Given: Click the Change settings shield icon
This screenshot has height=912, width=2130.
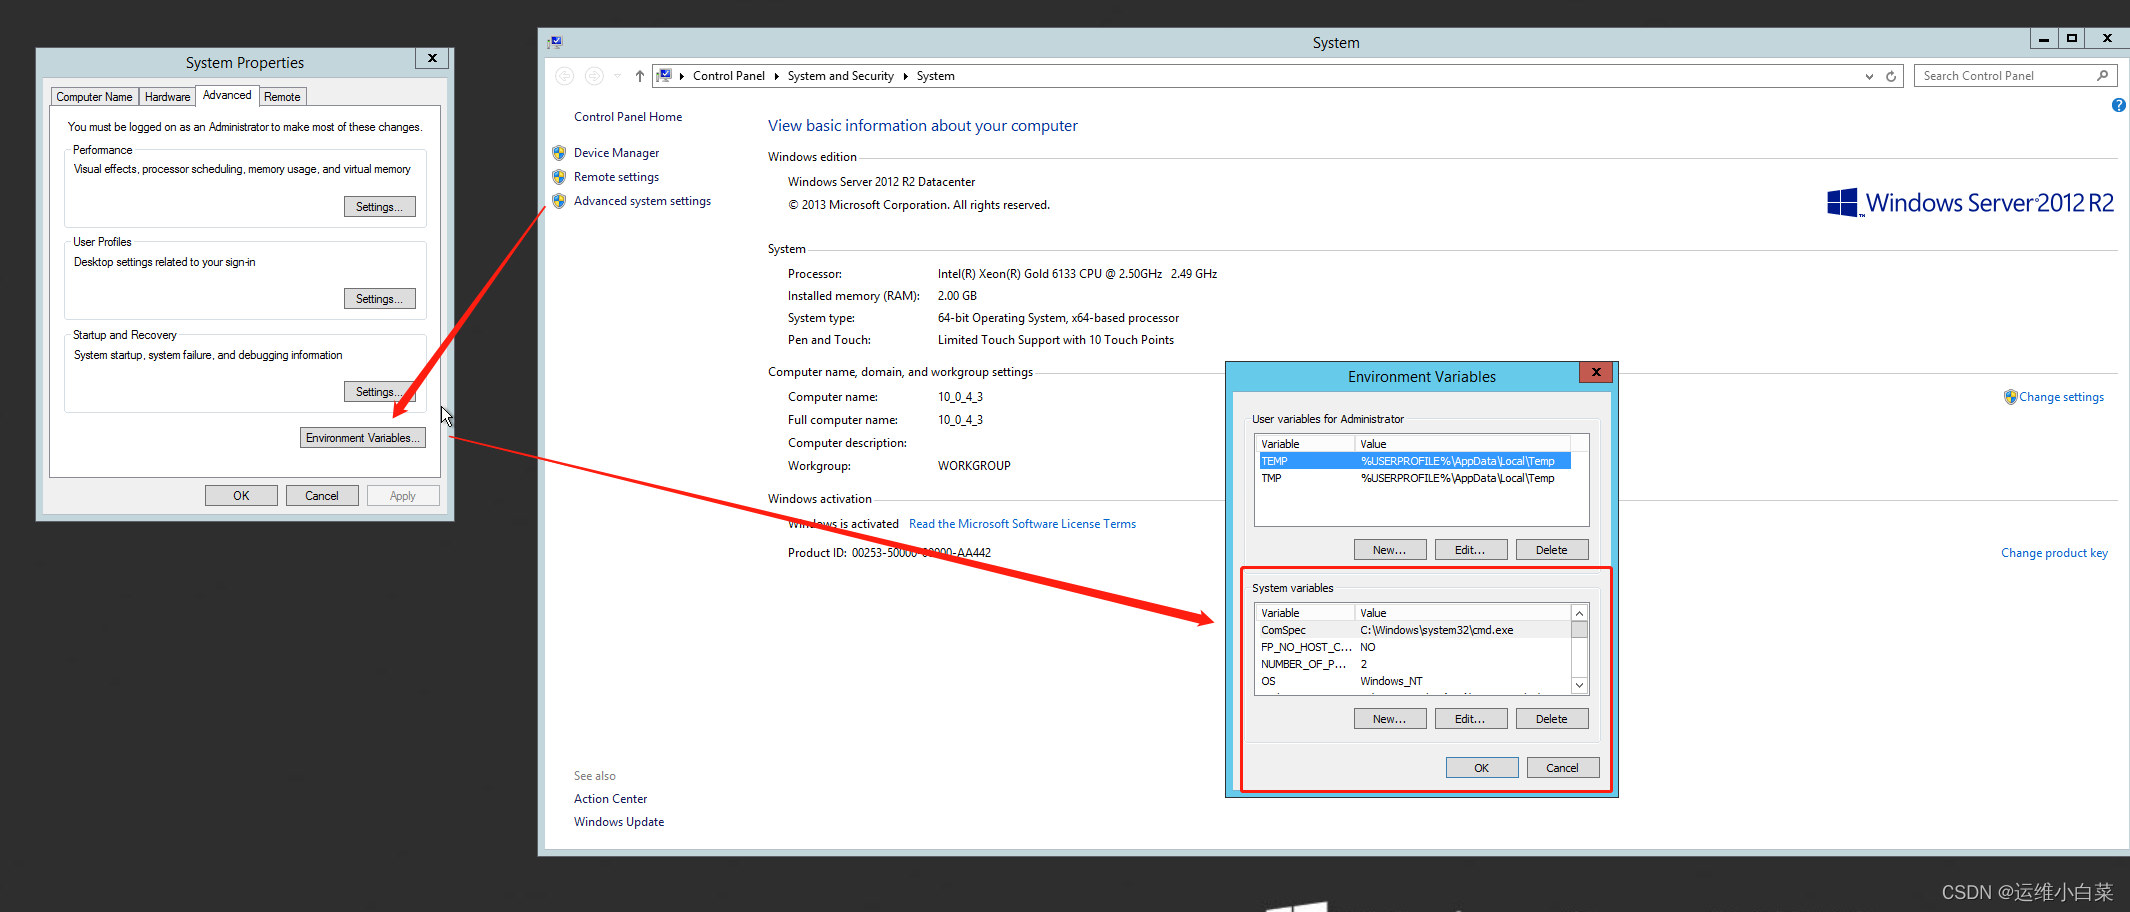Looking at the screenshot, I should click(2010, 397).
